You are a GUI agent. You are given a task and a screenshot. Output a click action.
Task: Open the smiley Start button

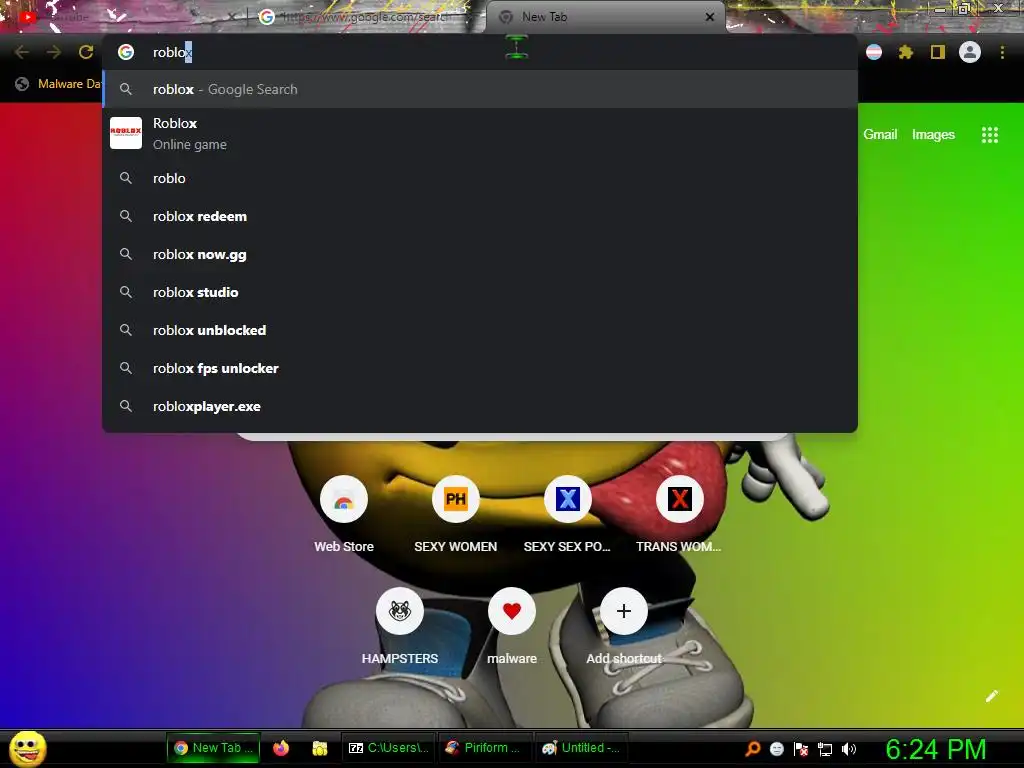click(x=27, y=748)
